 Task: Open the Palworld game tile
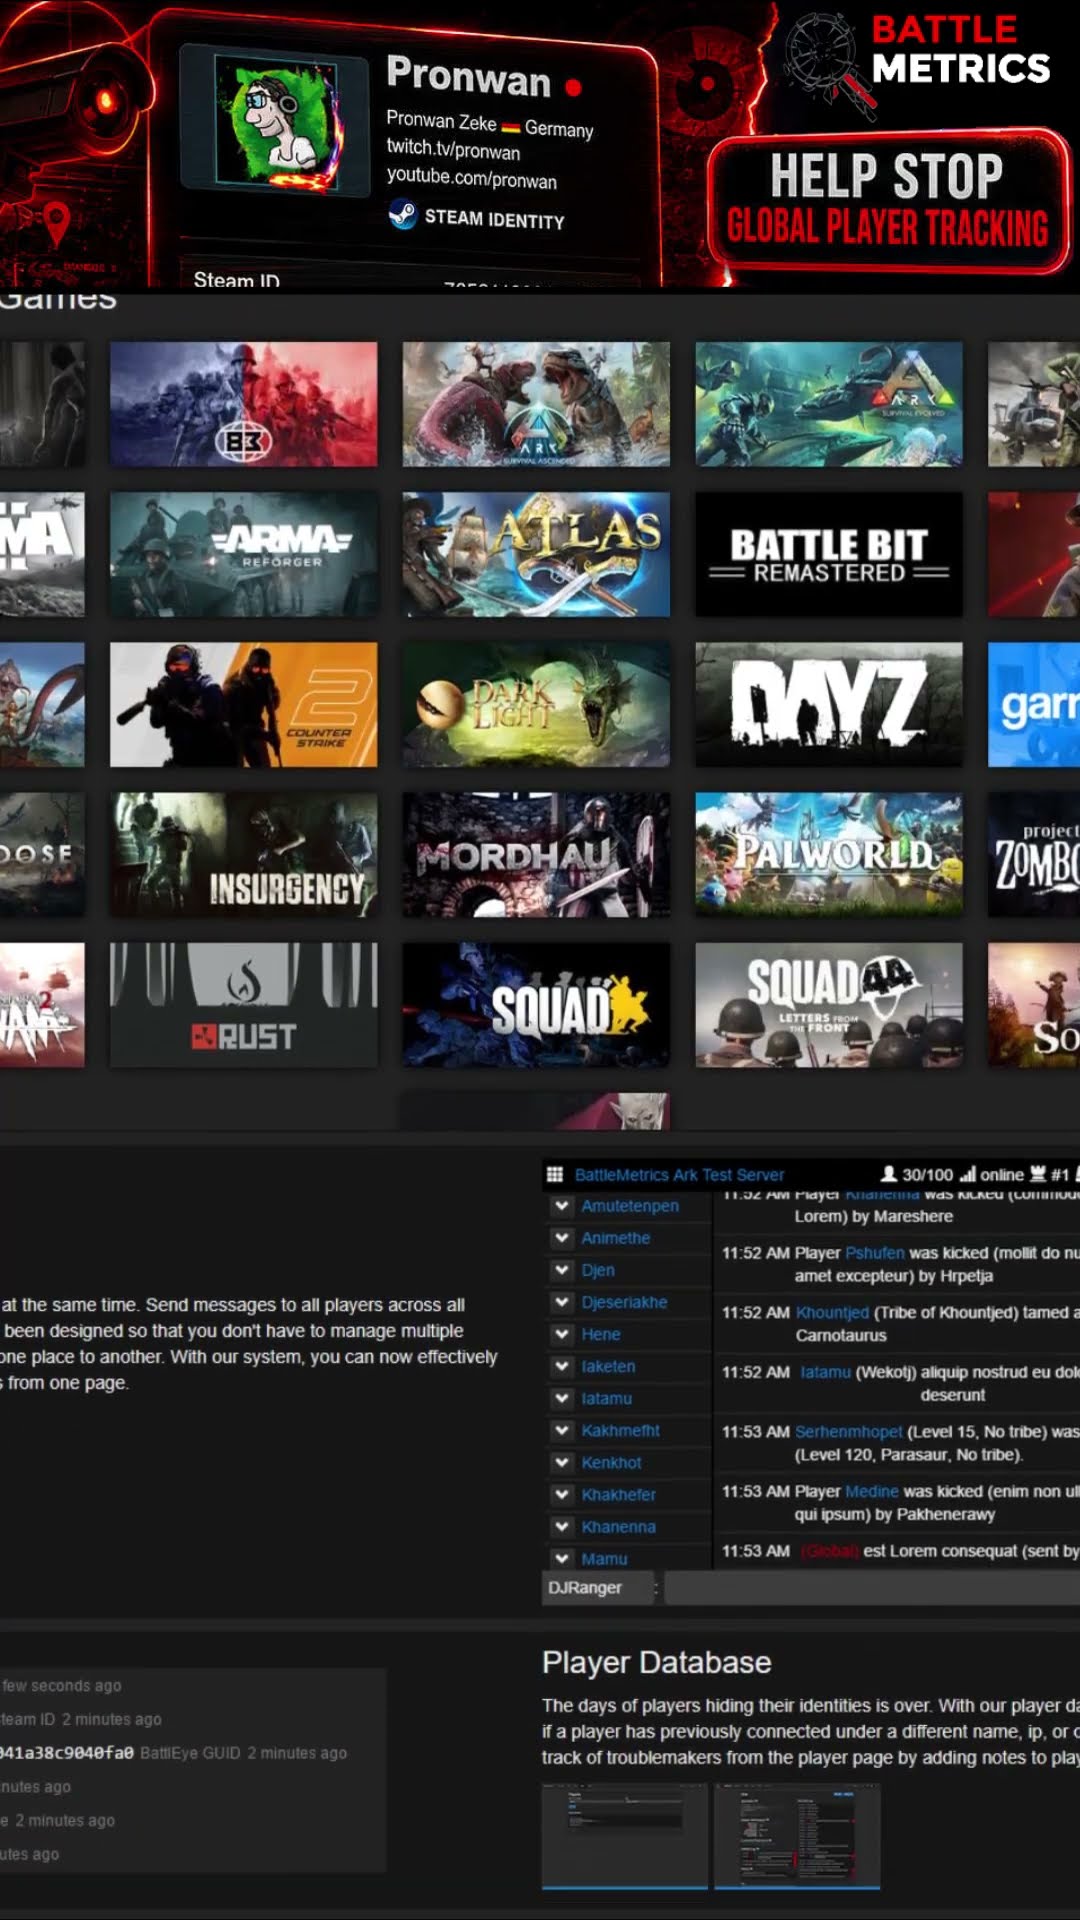(x=829, y=855)
